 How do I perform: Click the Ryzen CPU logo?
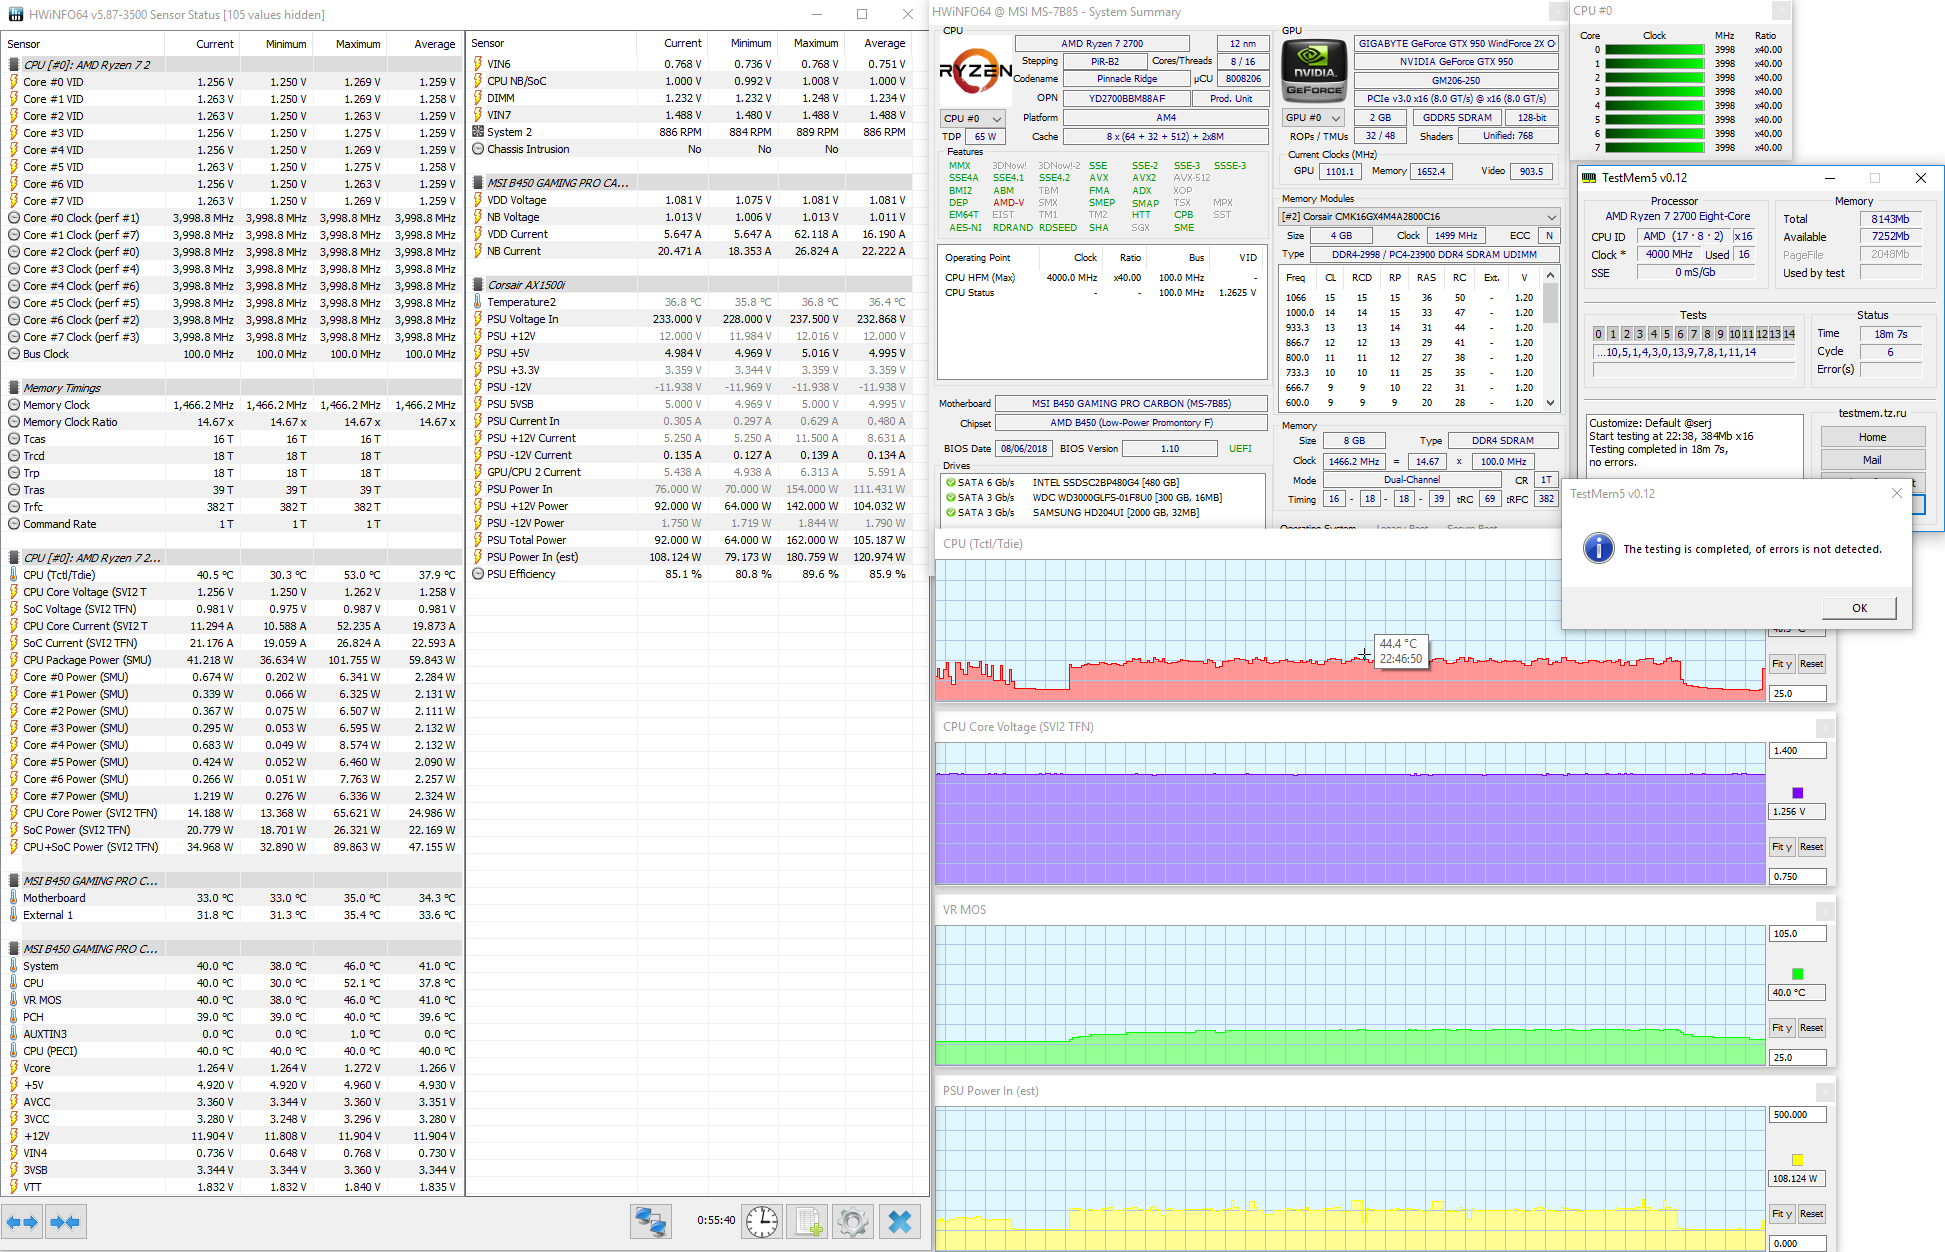pos(975,70)
